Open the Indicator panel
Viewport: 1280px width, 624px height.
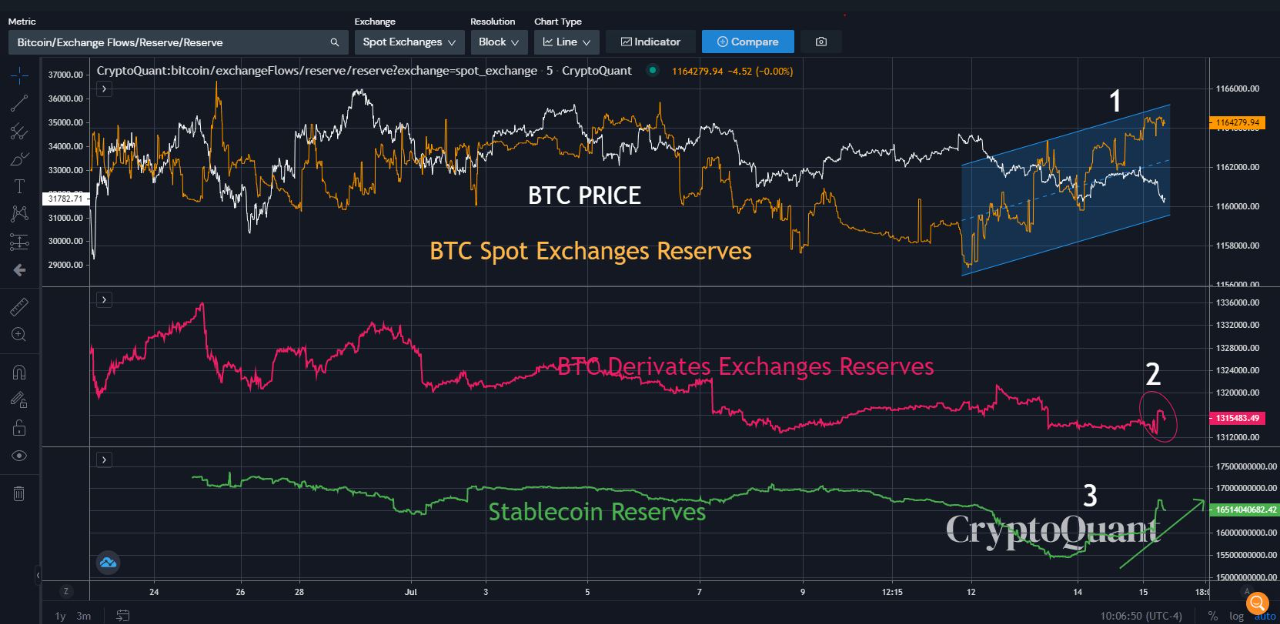[650, 41]
